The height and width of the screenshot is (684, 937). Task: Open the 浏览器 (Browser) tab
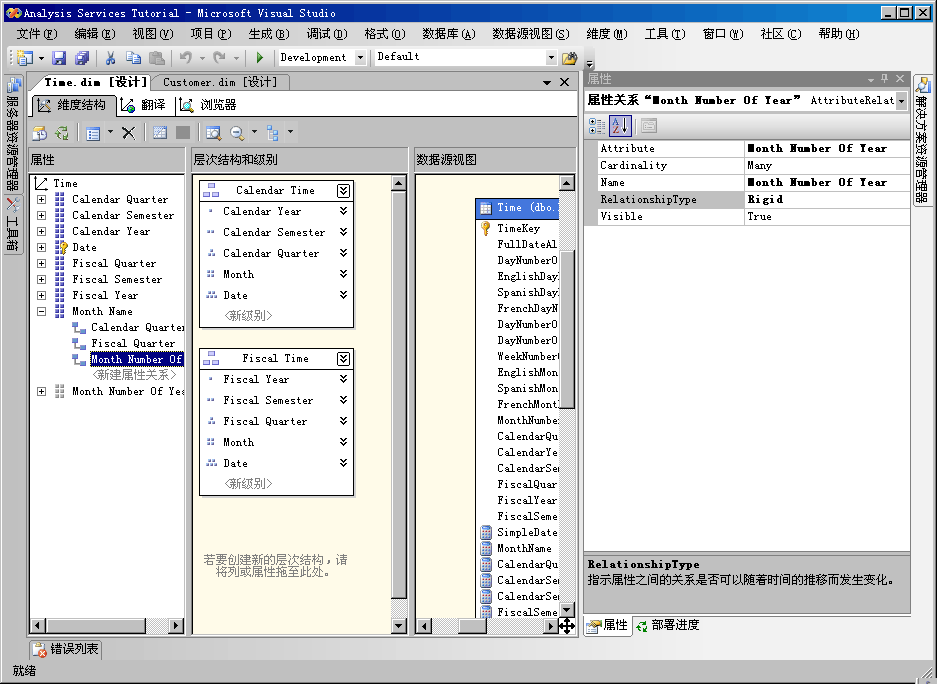(x=209, y=105)
